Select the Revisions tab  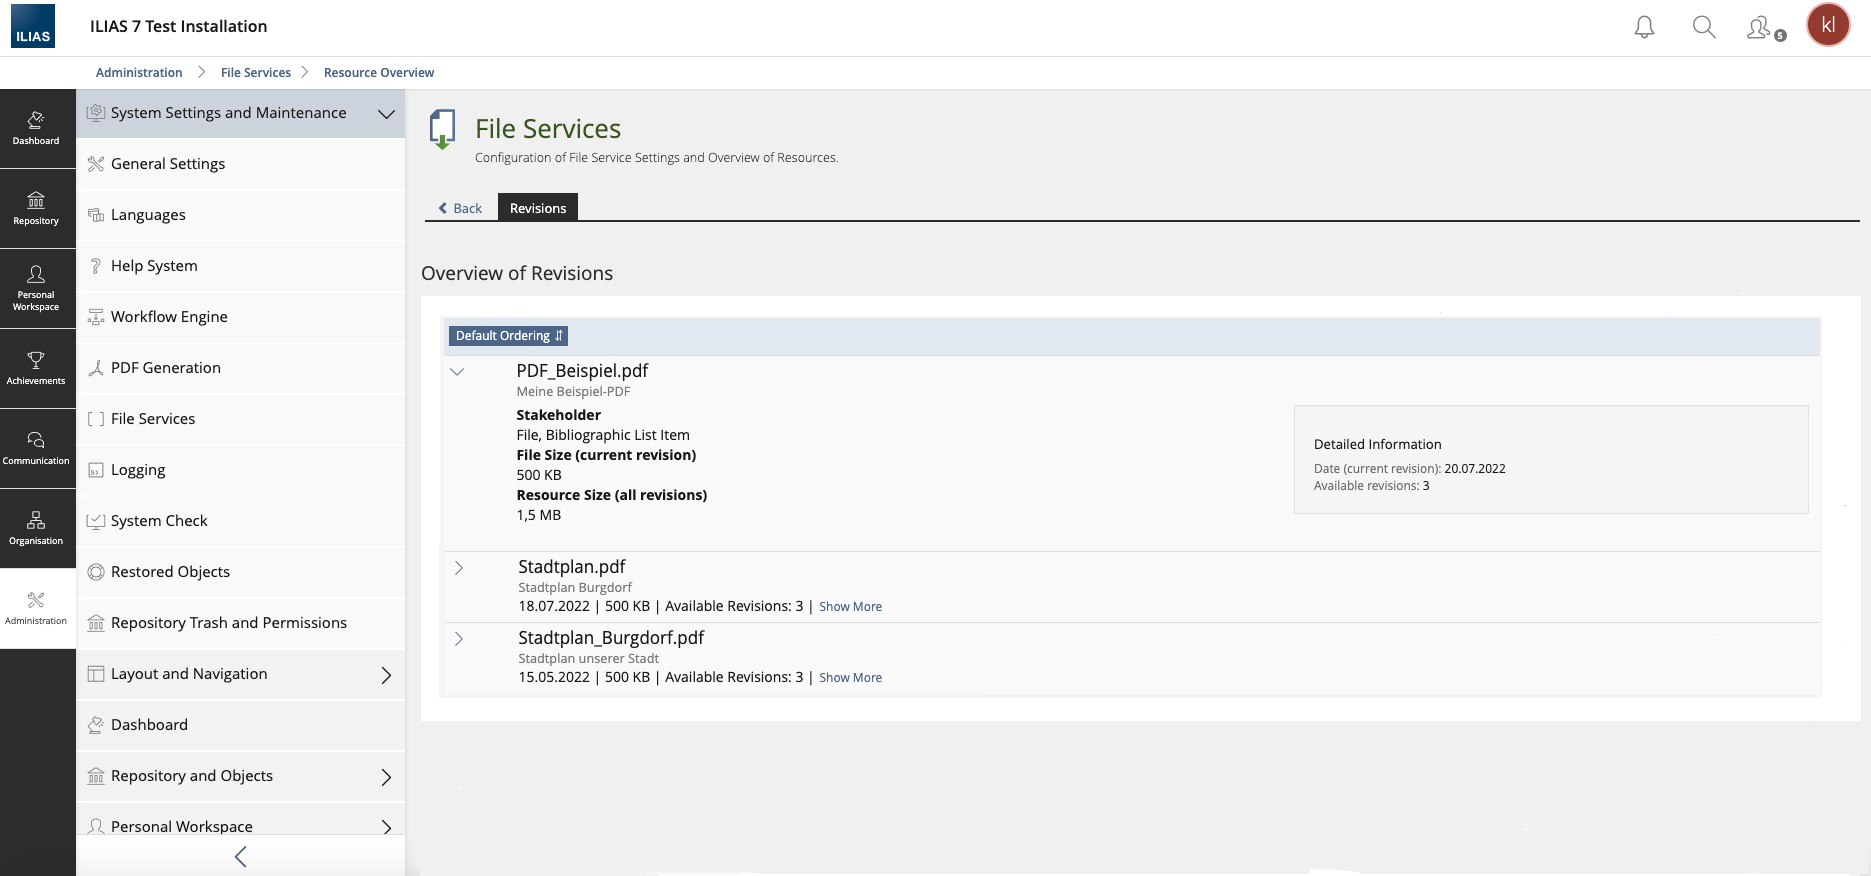pos(538,208)
